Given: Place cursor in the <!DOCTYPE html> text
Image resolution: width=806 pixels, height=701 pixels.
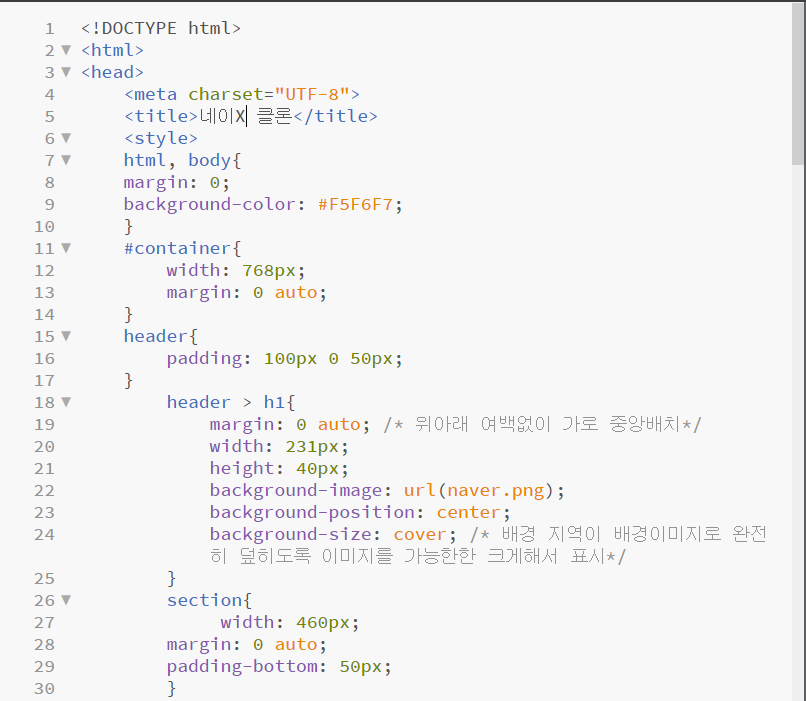Looking at the screenshot, I should (161, 28).
